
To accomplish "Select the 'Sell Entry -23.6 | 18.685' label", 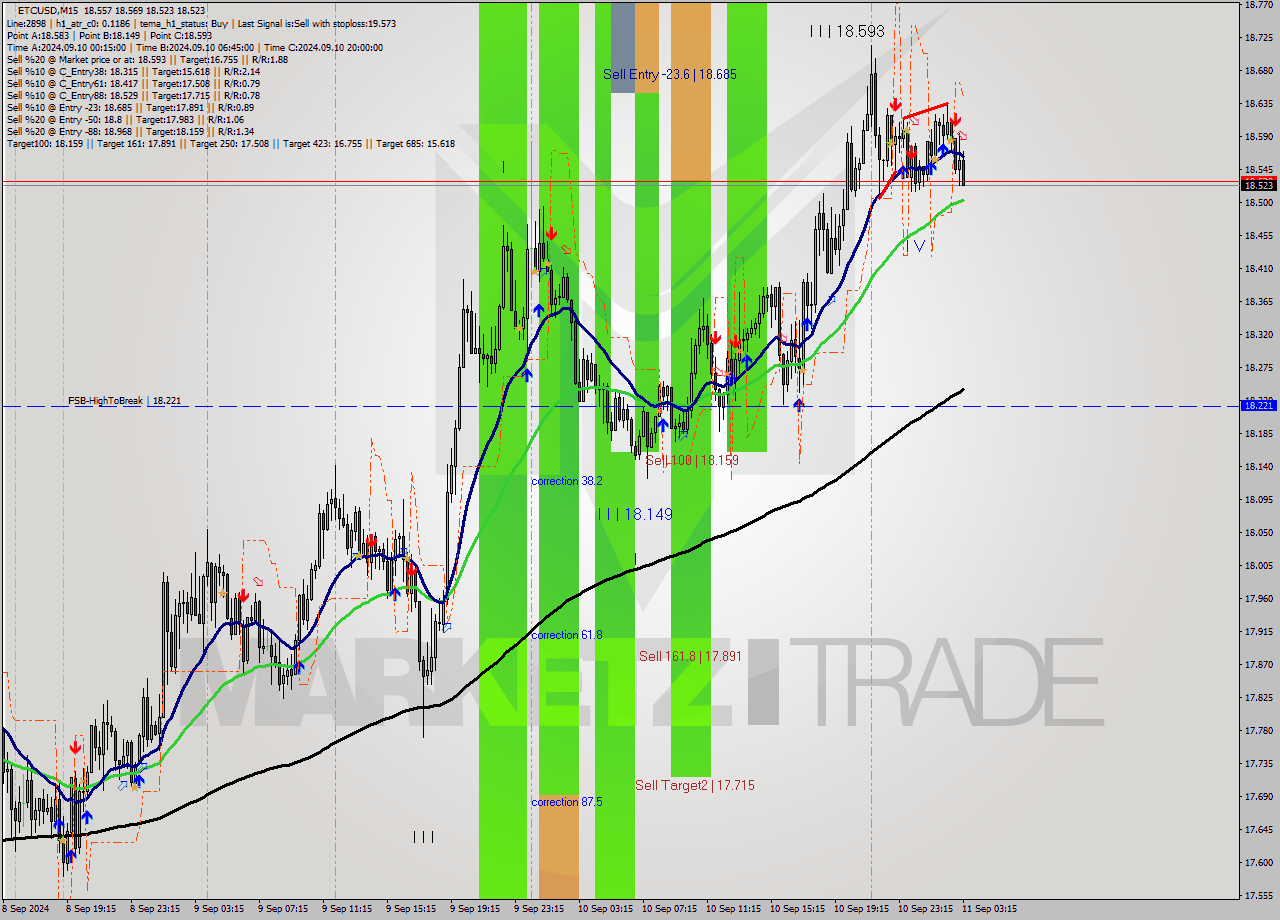I will click(670, 74).
